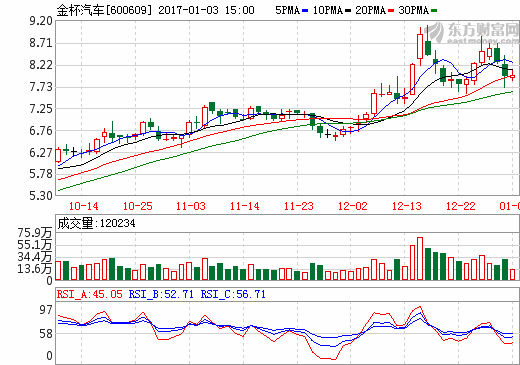Click the tallest red candlestick near 12-13
Image resolution: width=520 pixels, height=365 pixels.
tap(420, 46)
